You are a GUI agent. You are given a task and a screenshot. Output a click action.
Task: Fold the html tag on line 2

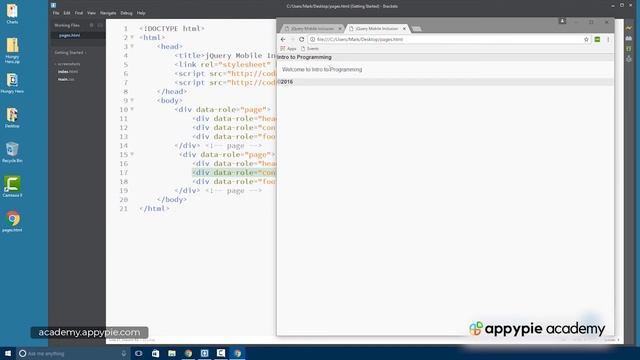pos(132,37)
